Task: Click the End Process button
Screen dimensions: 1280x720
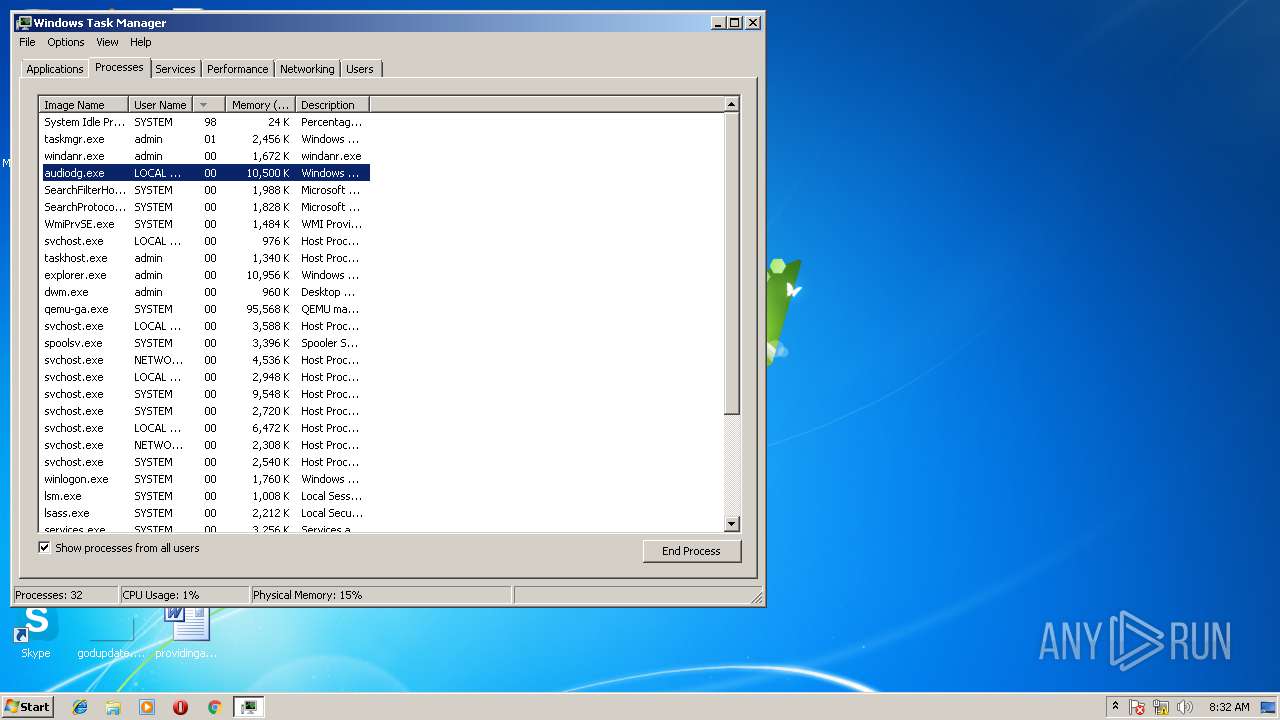Action: (x=691, y=551)
